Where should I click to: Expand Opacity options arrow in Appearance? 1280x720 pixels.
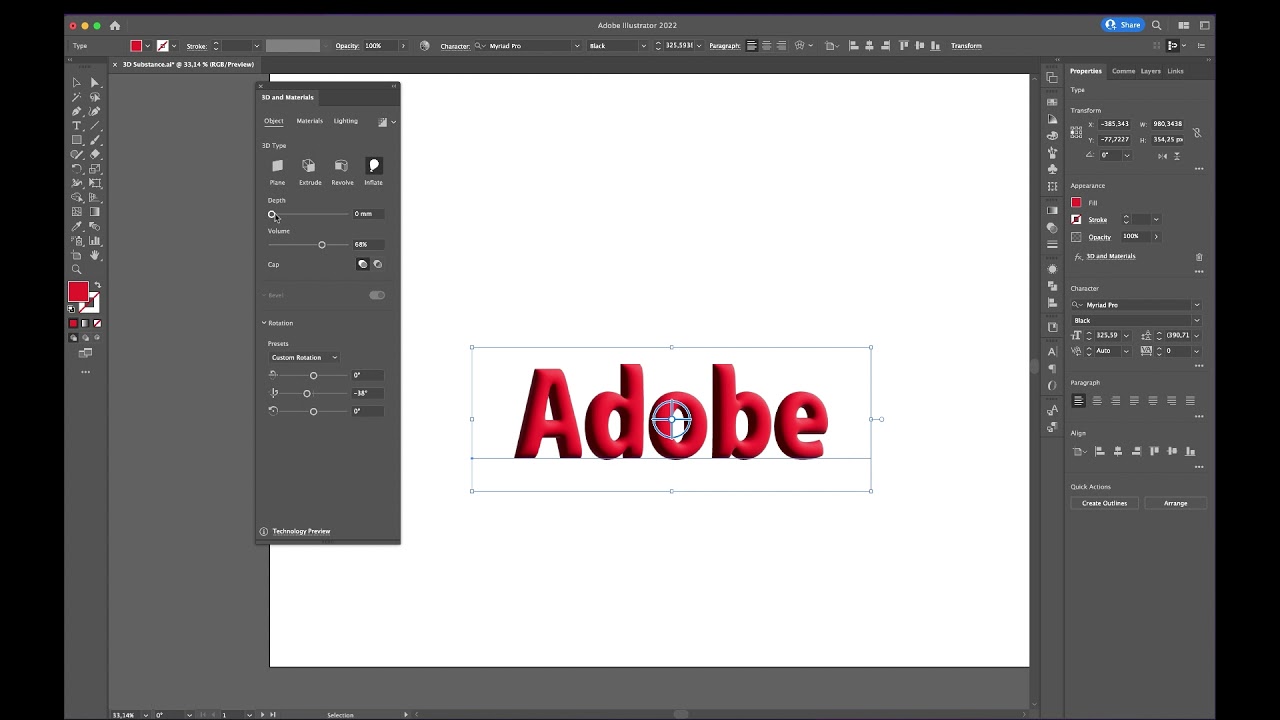click(1156, 237)
